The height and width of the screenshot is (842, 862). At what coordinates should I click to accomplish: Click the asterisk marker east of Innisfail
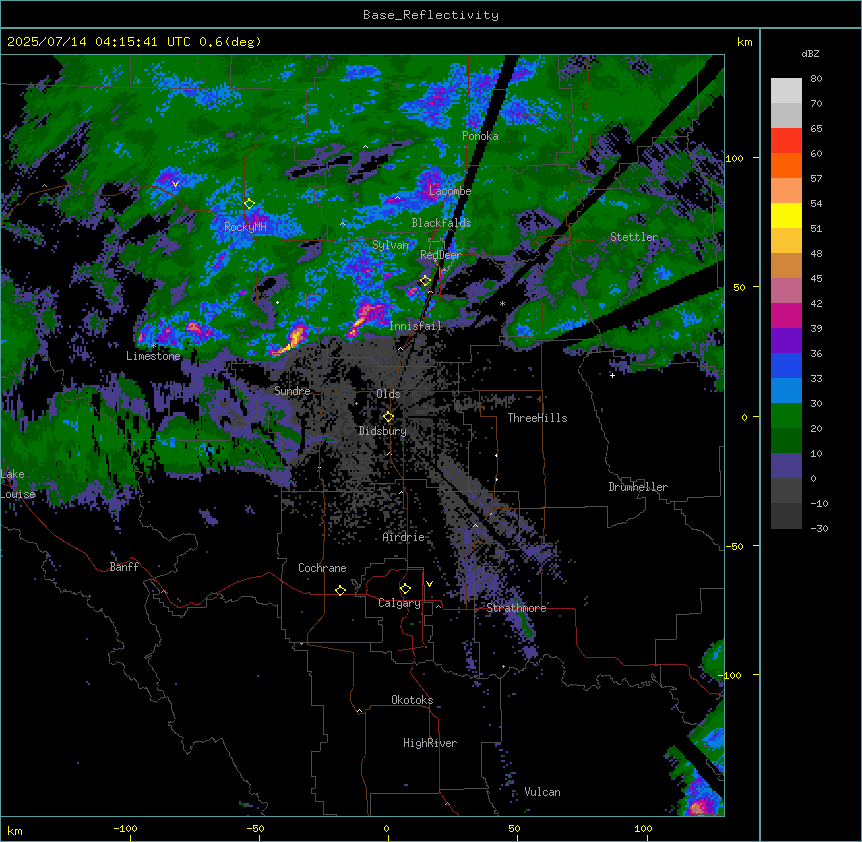(502, 303)
